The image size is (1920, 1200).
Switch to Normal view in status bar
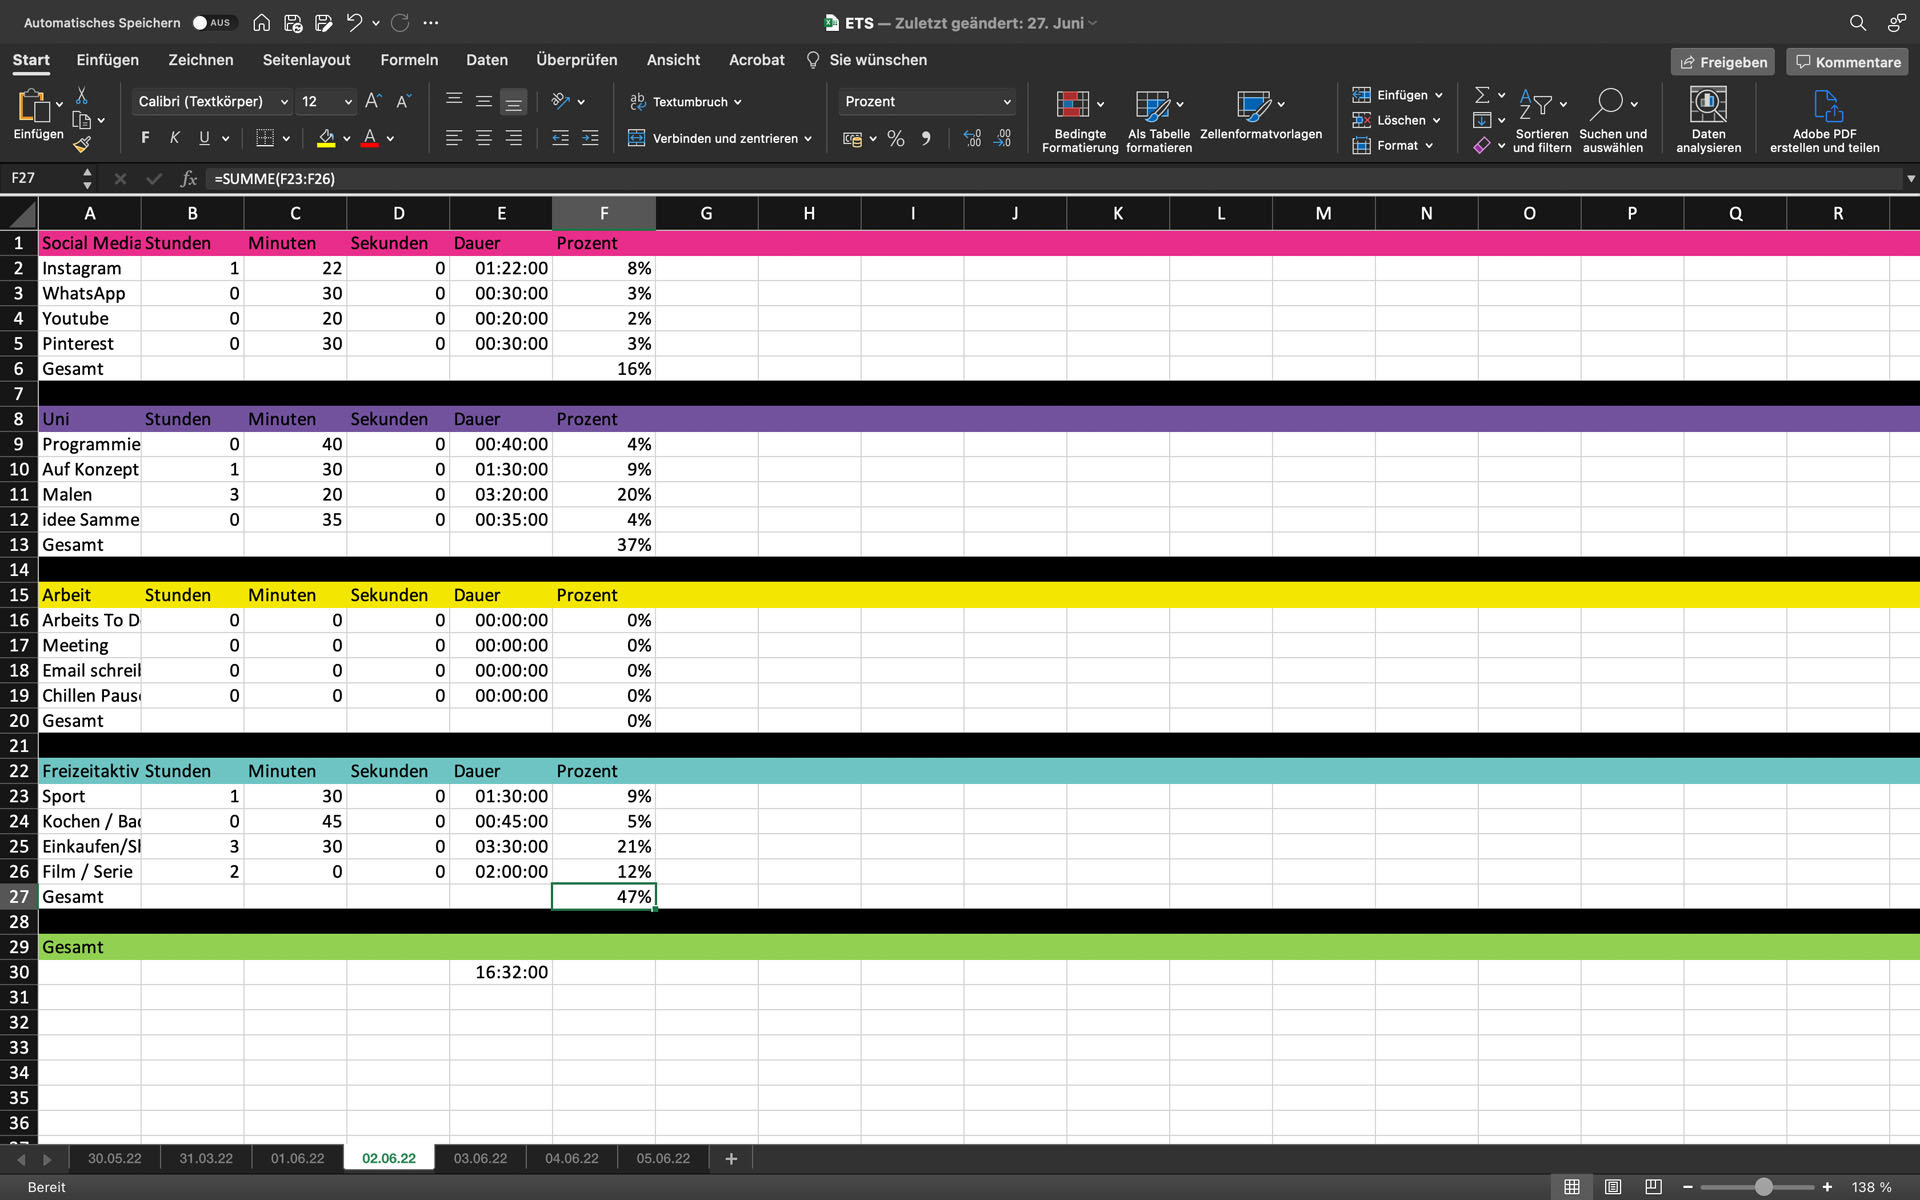1572,1187
